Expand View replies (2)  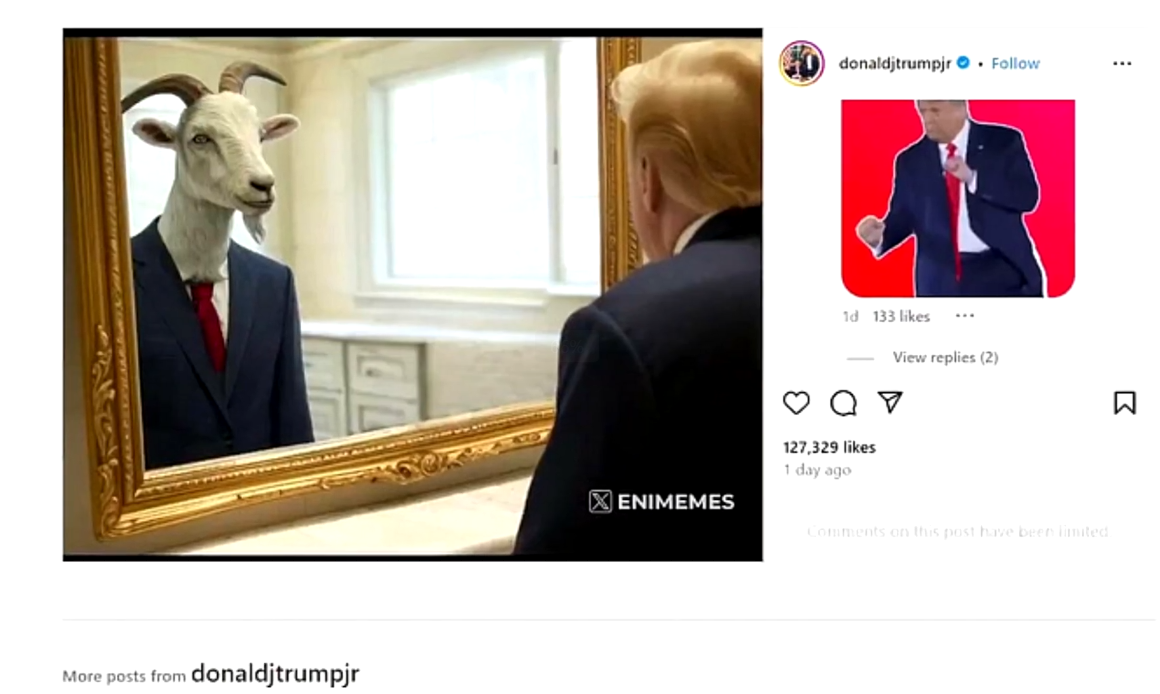click(945, 357)
